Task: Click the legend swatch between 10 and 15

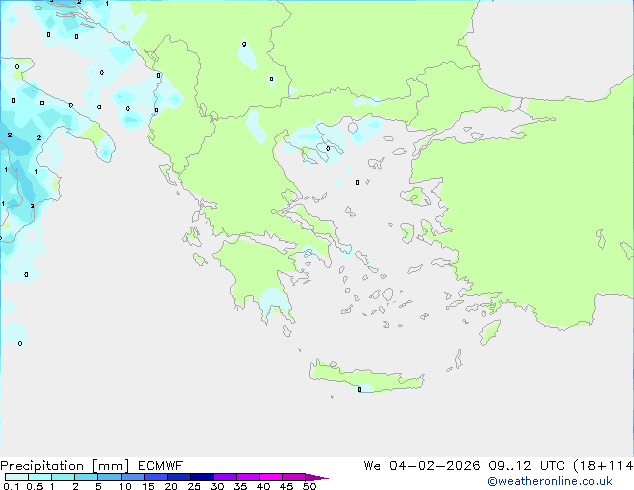Action: click(132, 477)
